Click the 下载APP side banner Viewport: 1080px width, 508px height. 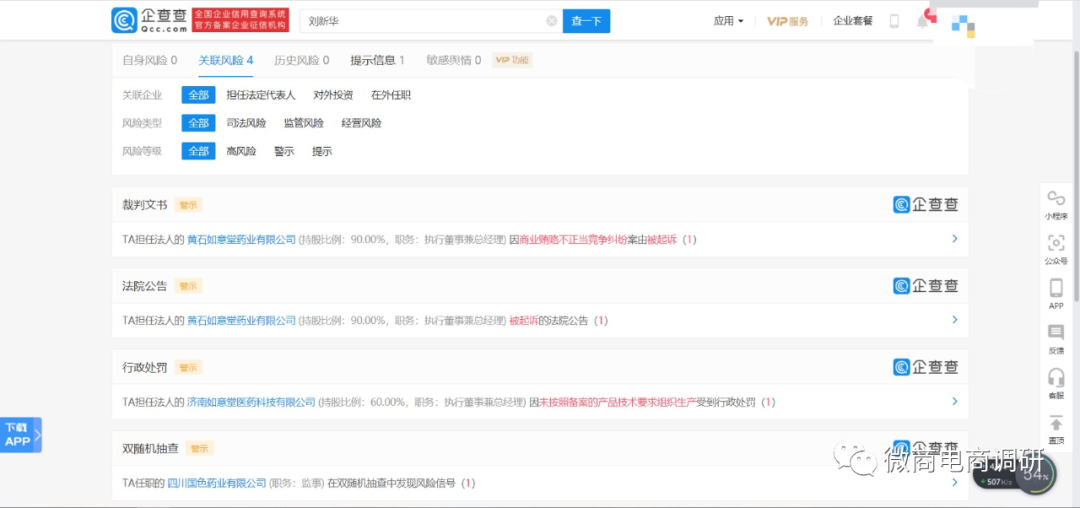coord(19,435)
